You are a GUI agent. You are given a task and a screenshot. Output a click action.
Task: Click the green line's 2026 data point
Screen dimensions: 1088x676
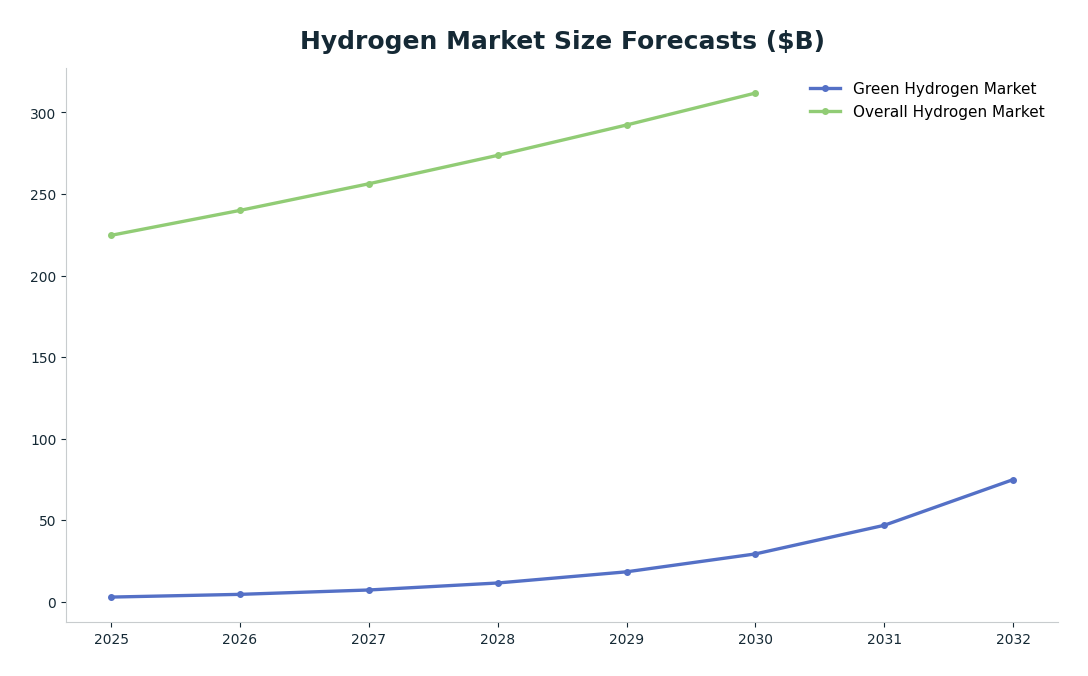pyautogui.click(x=240, y=210)
